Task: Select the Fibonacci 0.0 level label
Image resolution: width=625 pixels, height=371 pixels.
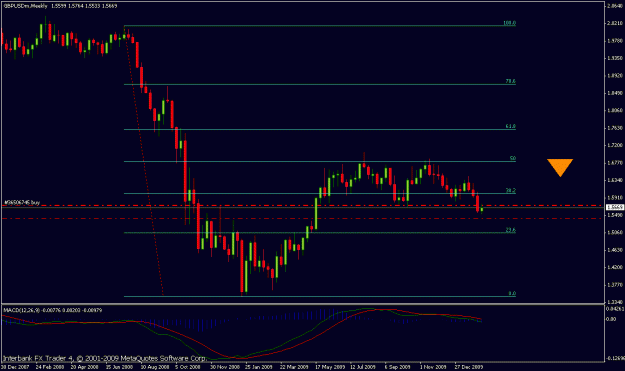Action: click(x=512, y=293)
